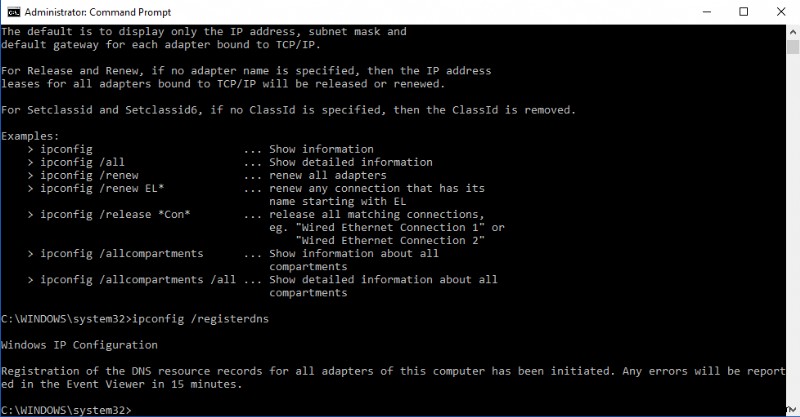The width and height of the screenshot is (800, 417).
Task: Open the Command Prompt system menu icon
Action: point(12,12)
